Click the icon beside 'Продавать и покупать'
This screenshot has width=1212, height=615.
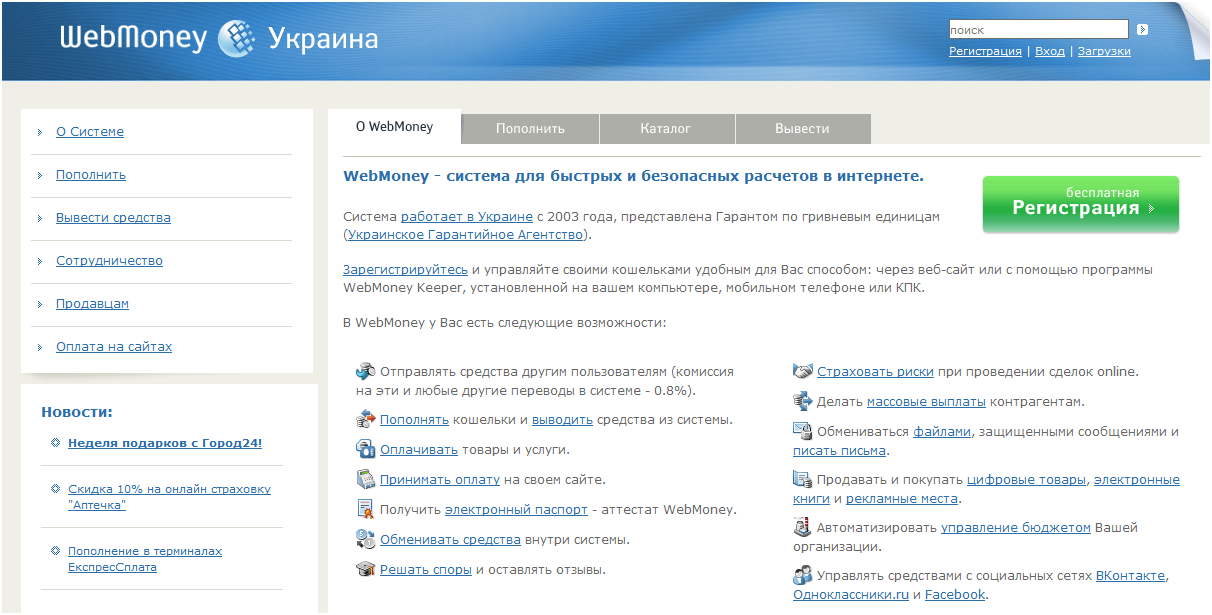803,479
